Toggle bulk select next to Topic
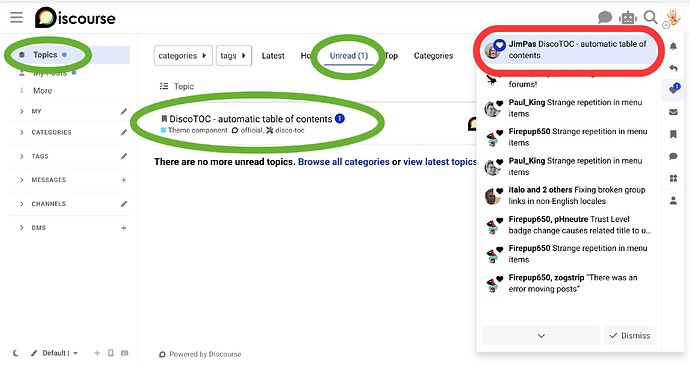 tap(164, 86)
